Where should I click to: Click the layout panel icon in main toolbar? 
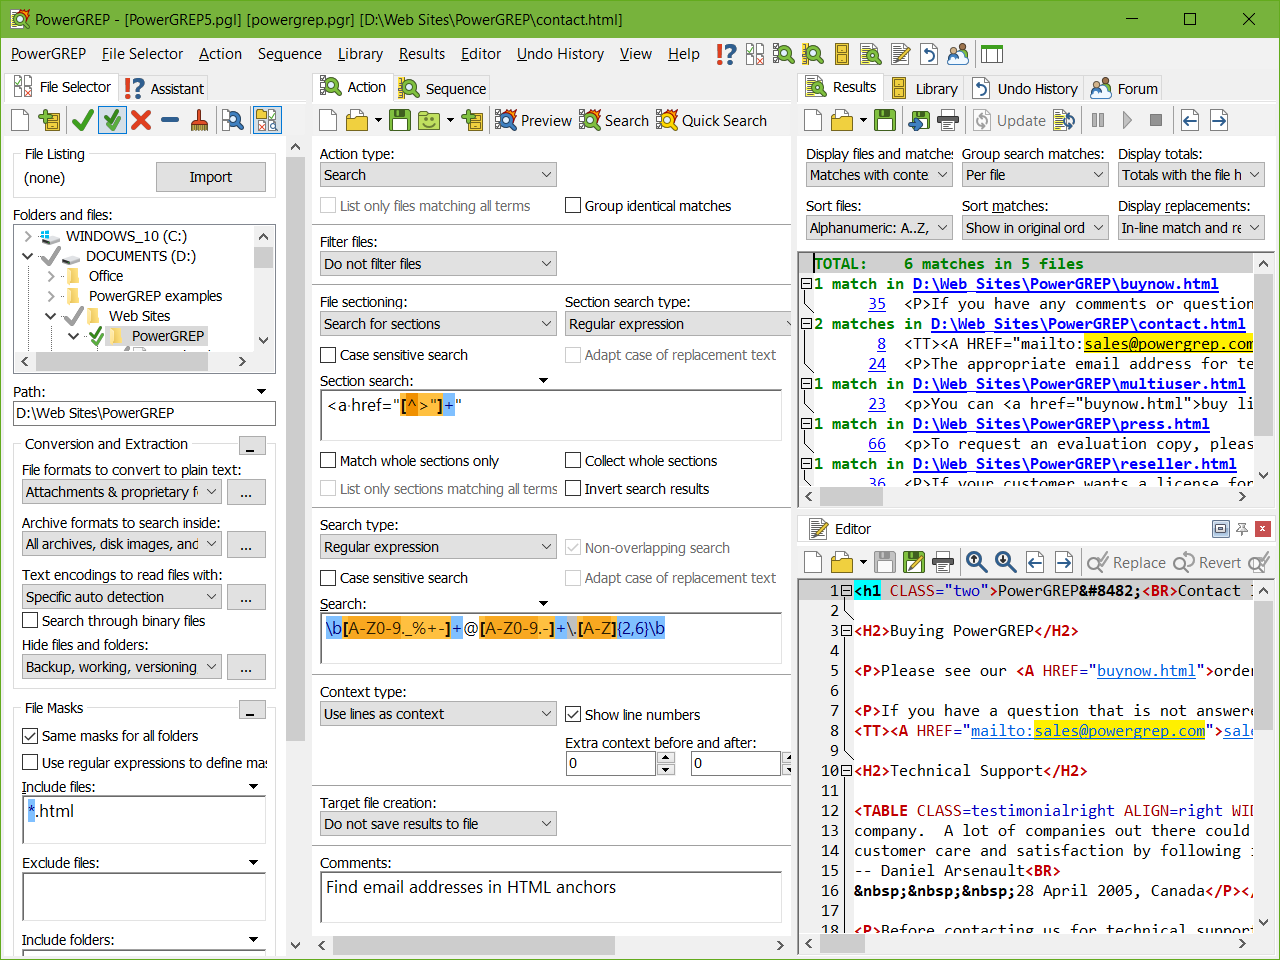pyautogui.click(x=992, y=54)
